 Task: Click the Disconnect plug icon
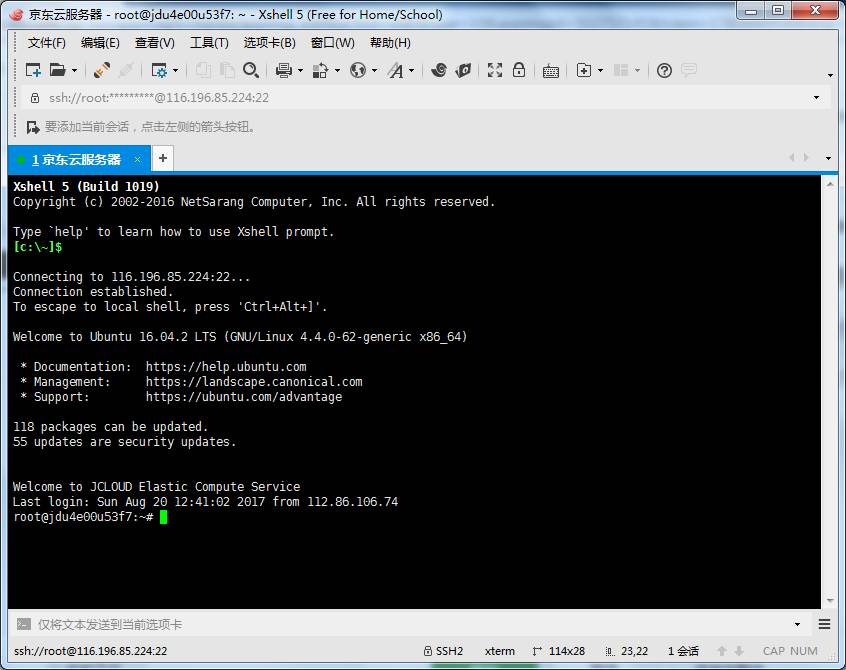coord(126,70)
